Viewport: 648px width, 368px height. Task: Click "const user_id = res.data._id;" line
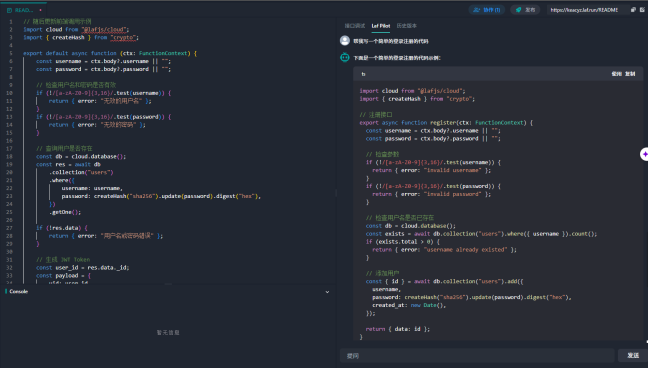(x=83, y=268)
